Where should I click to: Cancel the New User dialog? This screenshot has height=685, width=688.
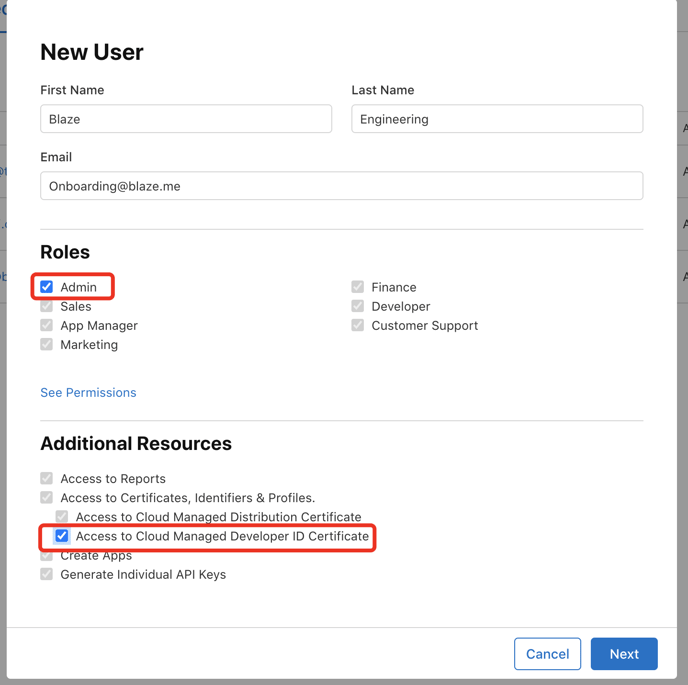[x=547, y=654]
